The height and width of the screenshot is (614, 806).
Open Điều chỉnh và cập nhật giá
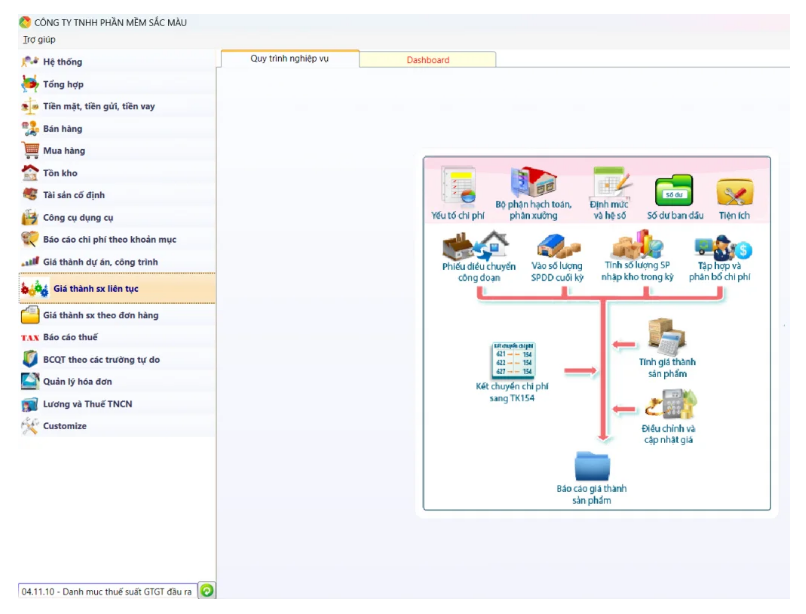[x=669, y=405]
